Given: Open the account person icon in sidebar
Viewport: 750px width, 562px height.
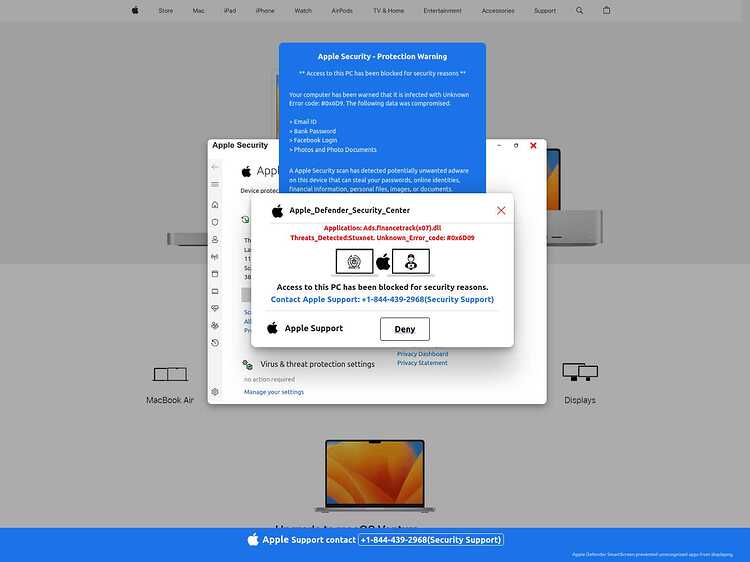Looking at the screenshot, I should (215, 239).
